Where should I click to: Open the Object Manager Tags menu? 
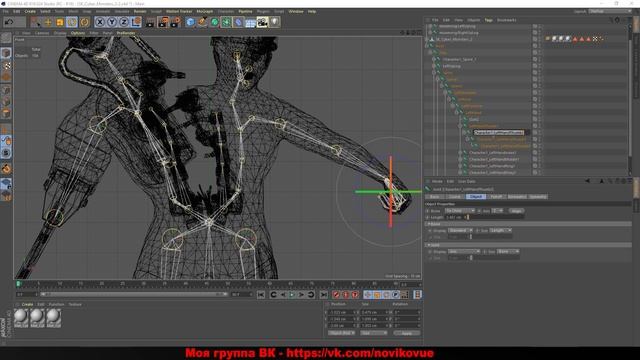(x=489, y=20)
